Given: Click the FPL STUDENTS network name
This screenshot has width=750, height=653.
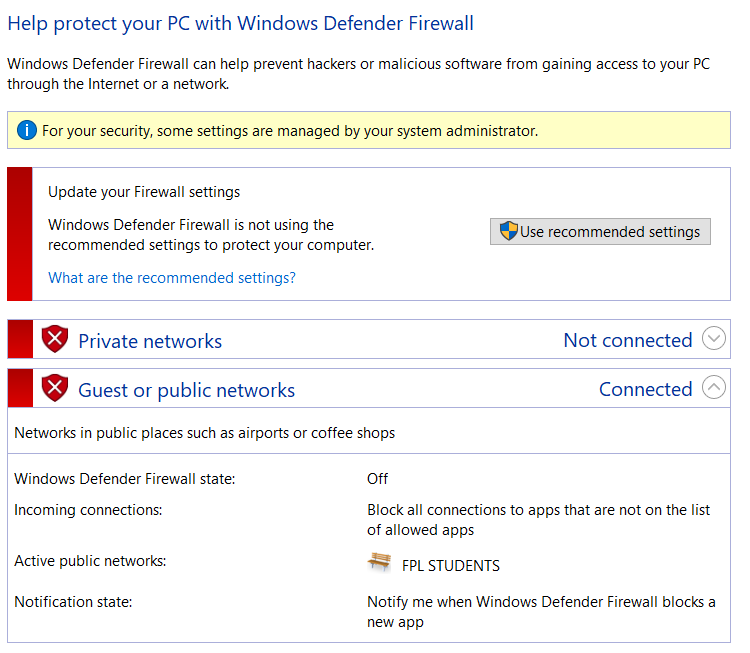Looking at the screenshot, I should pyautogui.click(x=451, y=566).
